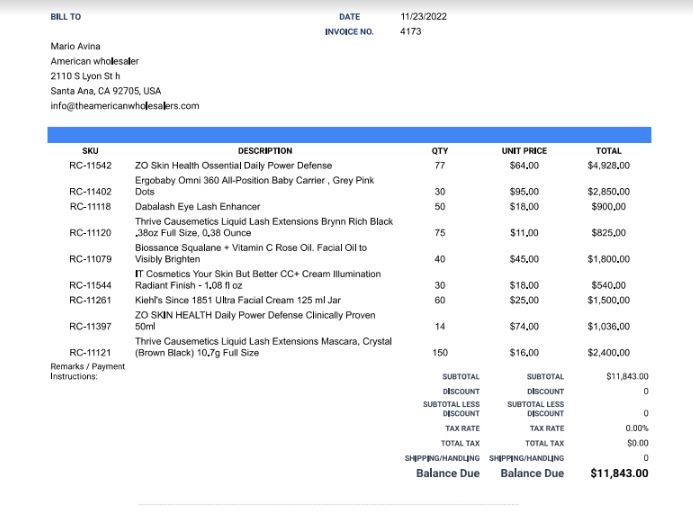Click the QTY column header
Viewport: 693px width, 519px height.
coord(440,151)
